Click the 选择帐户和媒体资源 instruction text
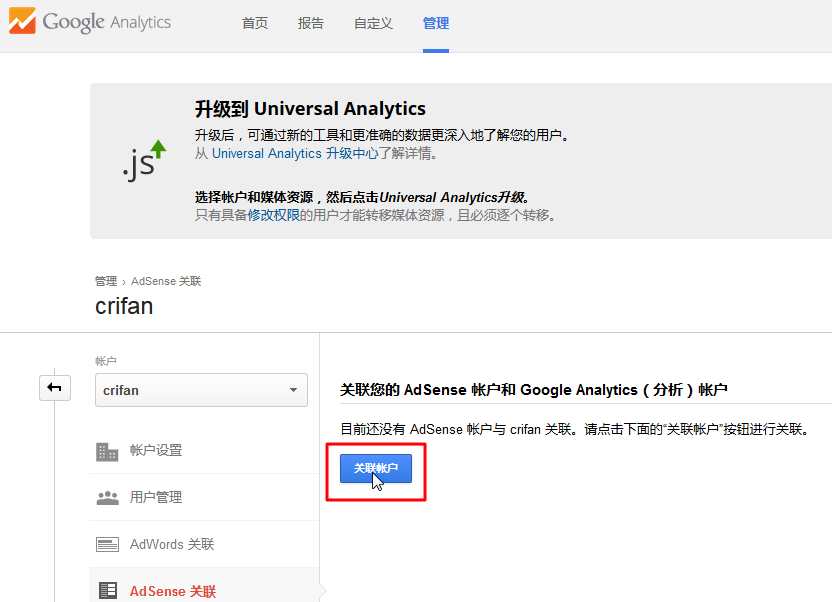Image resolution: width=832 pixels, height=602 pixels. 362,197
